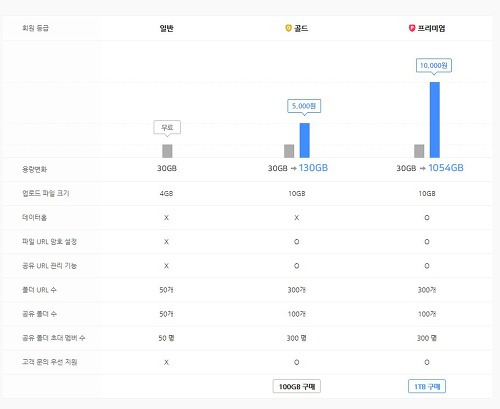Click the 50 명 member count value
The height and width of the screenshot is (409, 500).
(166, 338)
